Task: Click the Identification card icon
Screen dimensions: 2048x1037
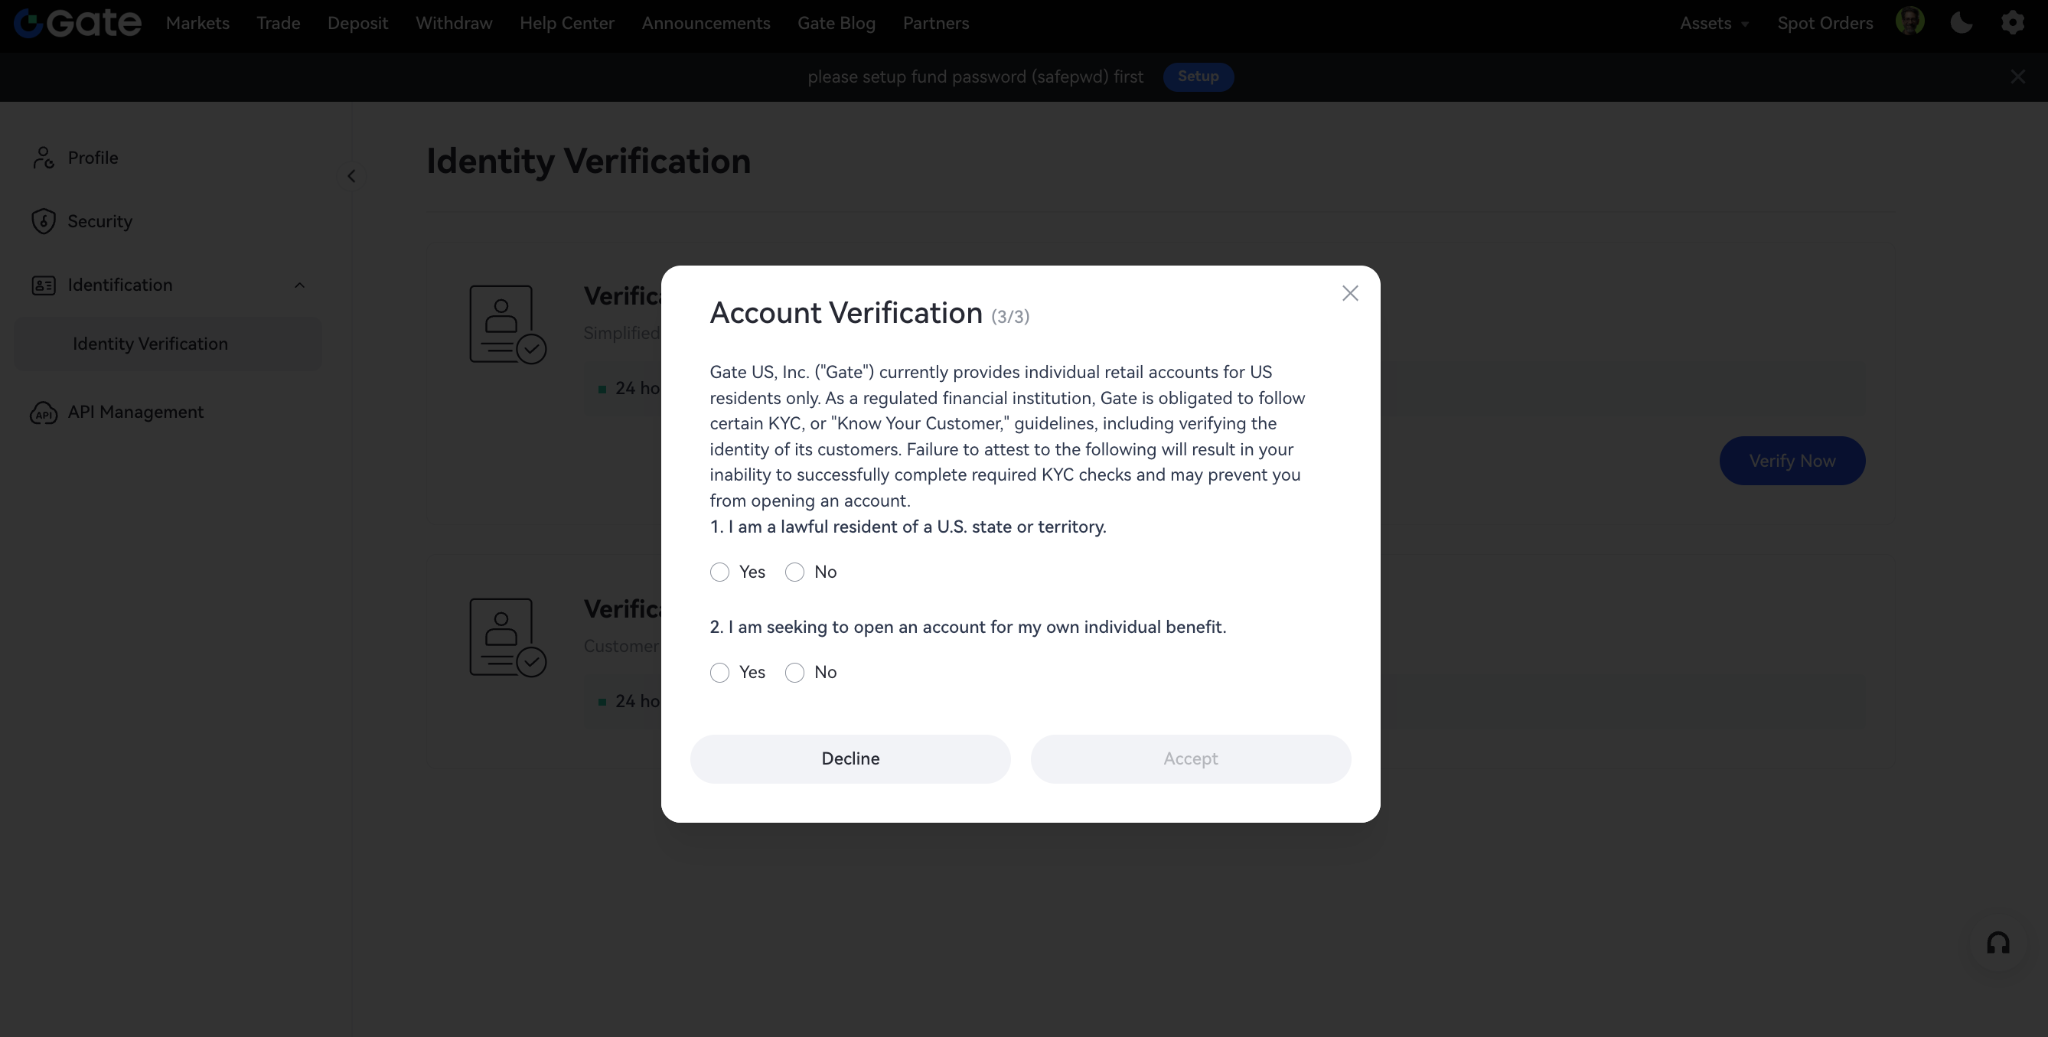Action: (43, 285)
